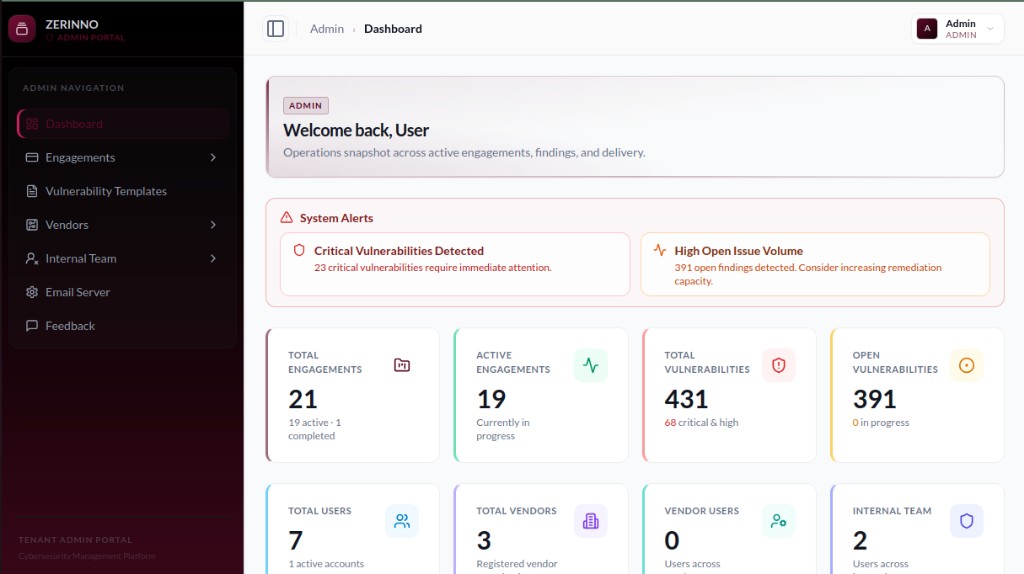Viewport: 1024px width, 574px height.
Task: Open the High Open Issue Volume alert
Action: click(x=815, y=264)
